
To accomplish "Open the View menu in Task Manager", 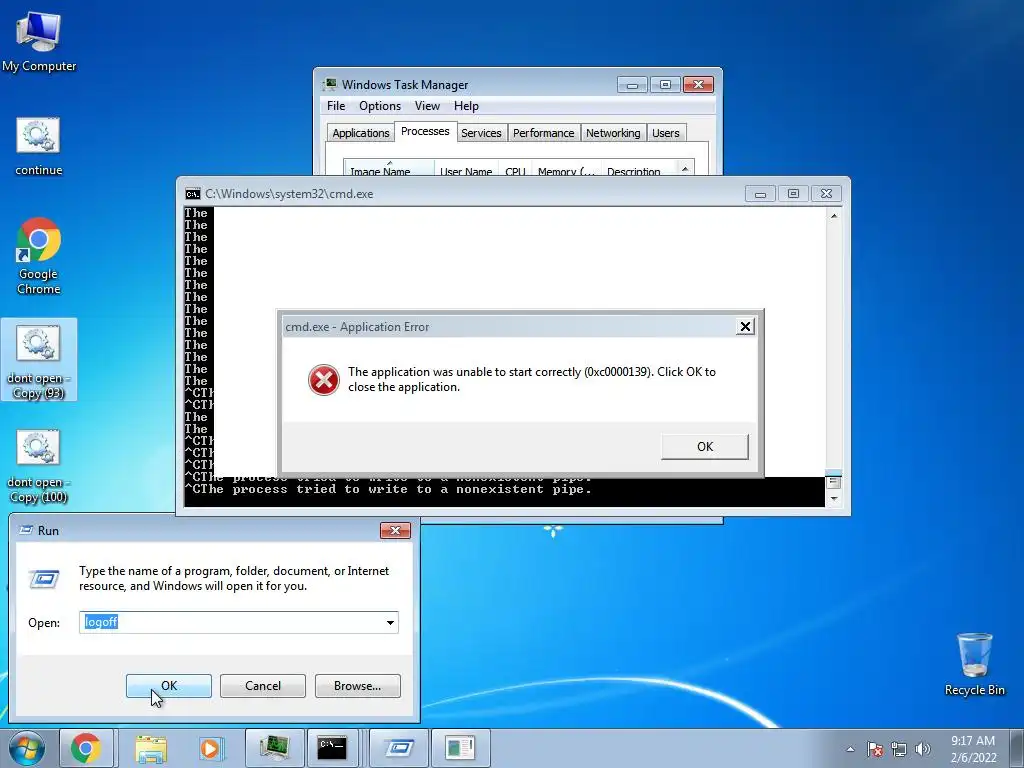I will (x=427, y=106).
